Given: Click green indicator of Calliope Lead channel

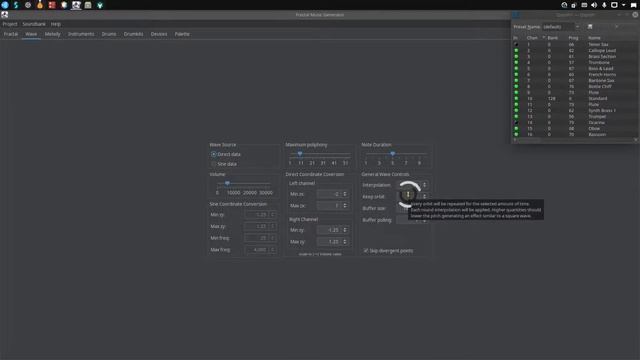Looking at the screenshot, I should tap(516, 51).
